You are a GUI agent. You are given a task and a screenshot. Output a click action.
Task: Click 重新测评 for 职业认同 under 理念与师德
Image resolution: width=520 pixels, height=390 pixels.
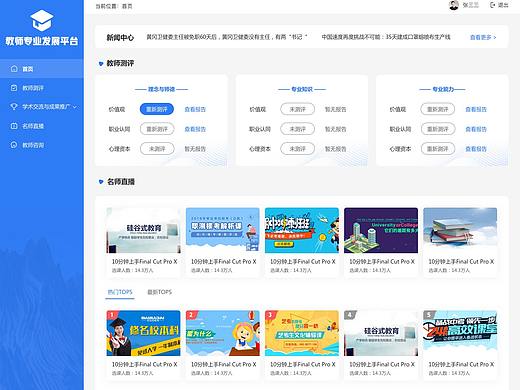[x=157, y=129]
